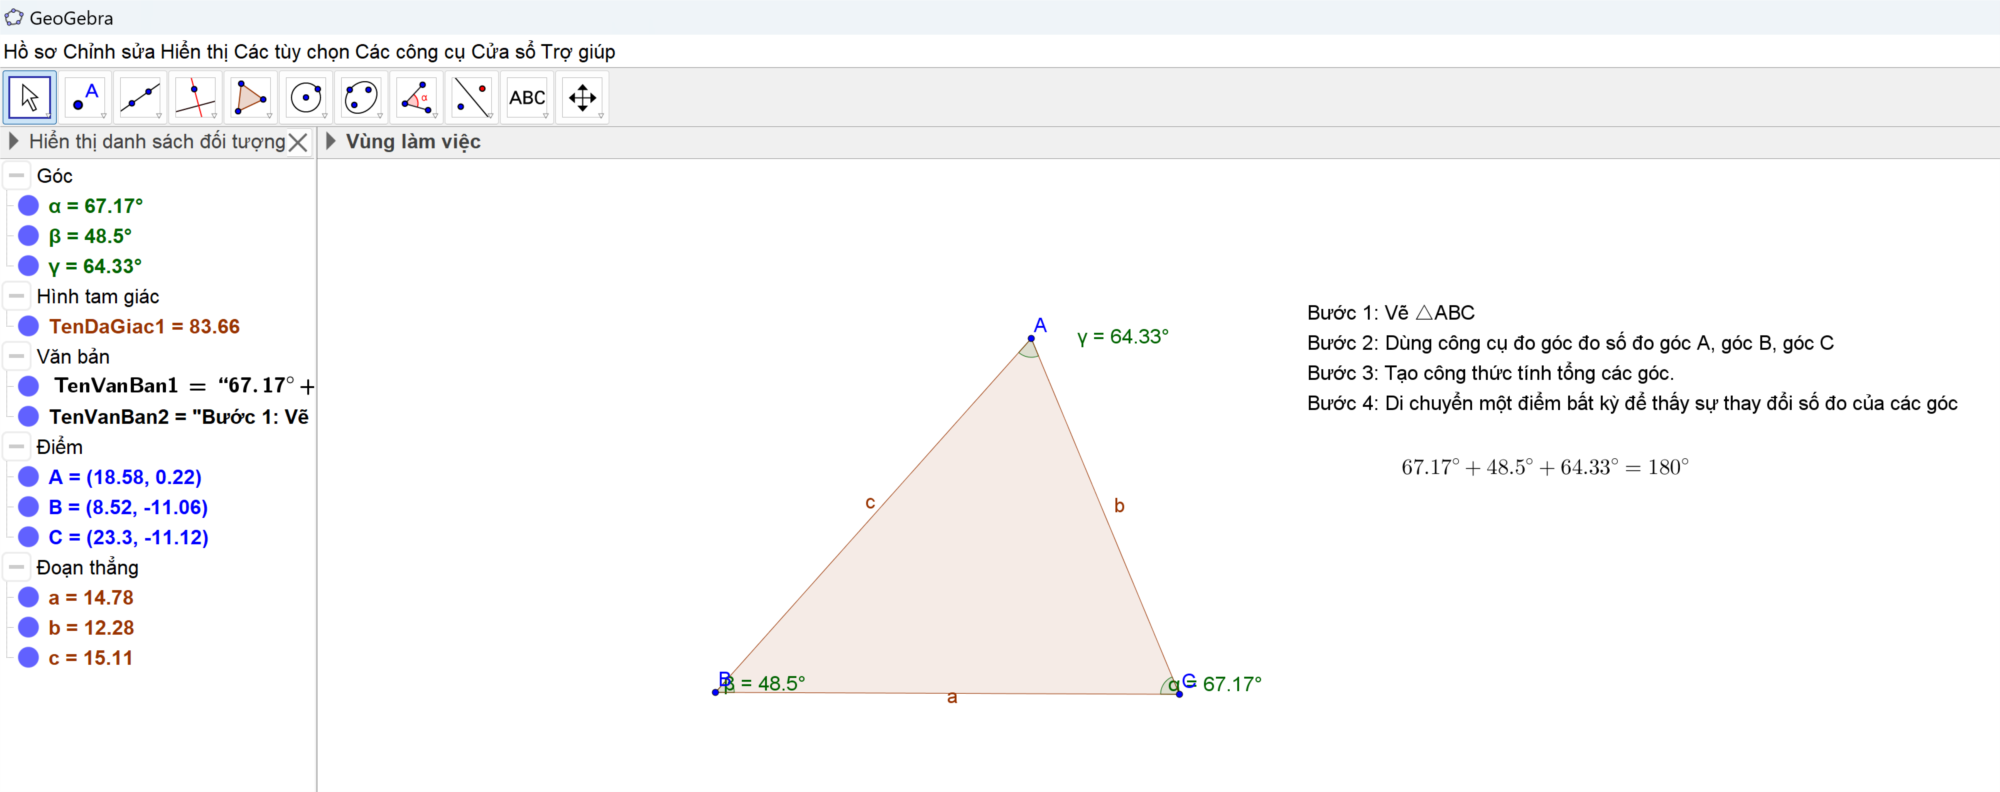This screenshot has width=2000, height=792.
Task: Click vertex A of the triangle
Action: click(1031, 338)
